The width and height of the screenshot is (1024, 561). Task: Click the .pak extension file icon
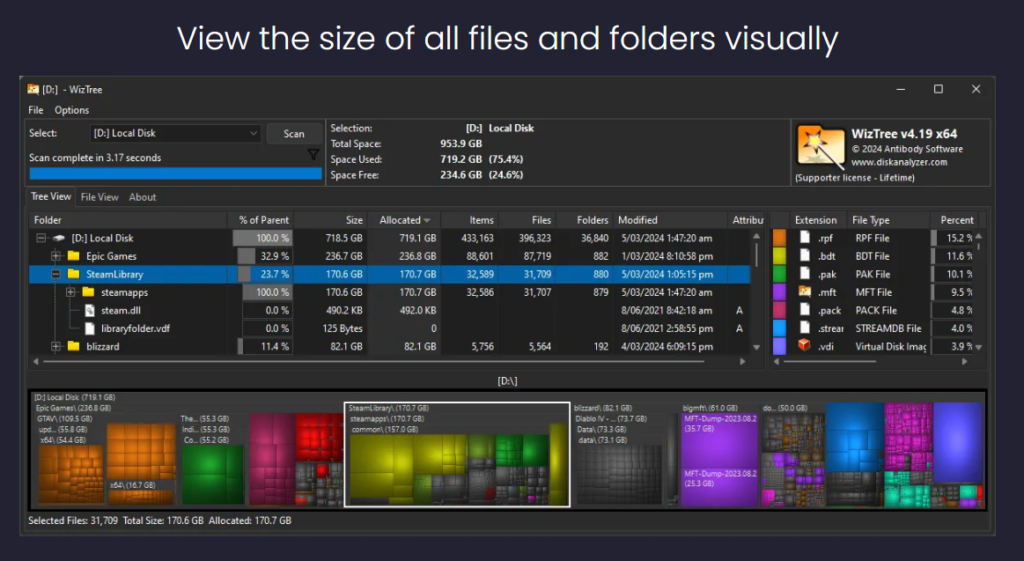[x=805, y=274]
